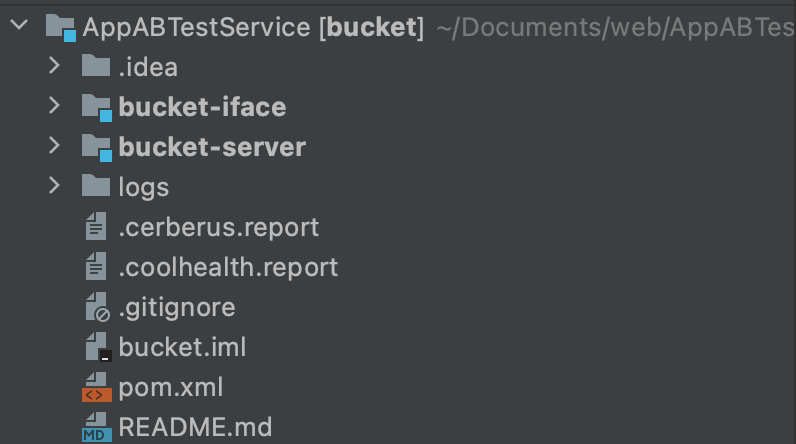Click the .idea folder icon

click(96, 65)
